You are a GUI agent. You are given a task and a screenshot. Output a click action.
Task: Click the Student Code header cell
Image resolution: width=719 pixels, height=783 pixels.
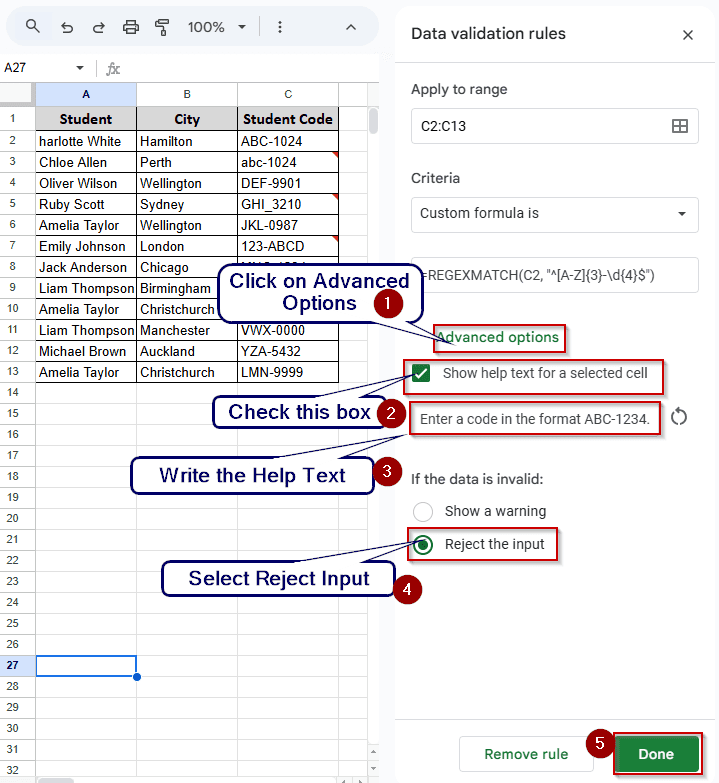coord(288,119)
